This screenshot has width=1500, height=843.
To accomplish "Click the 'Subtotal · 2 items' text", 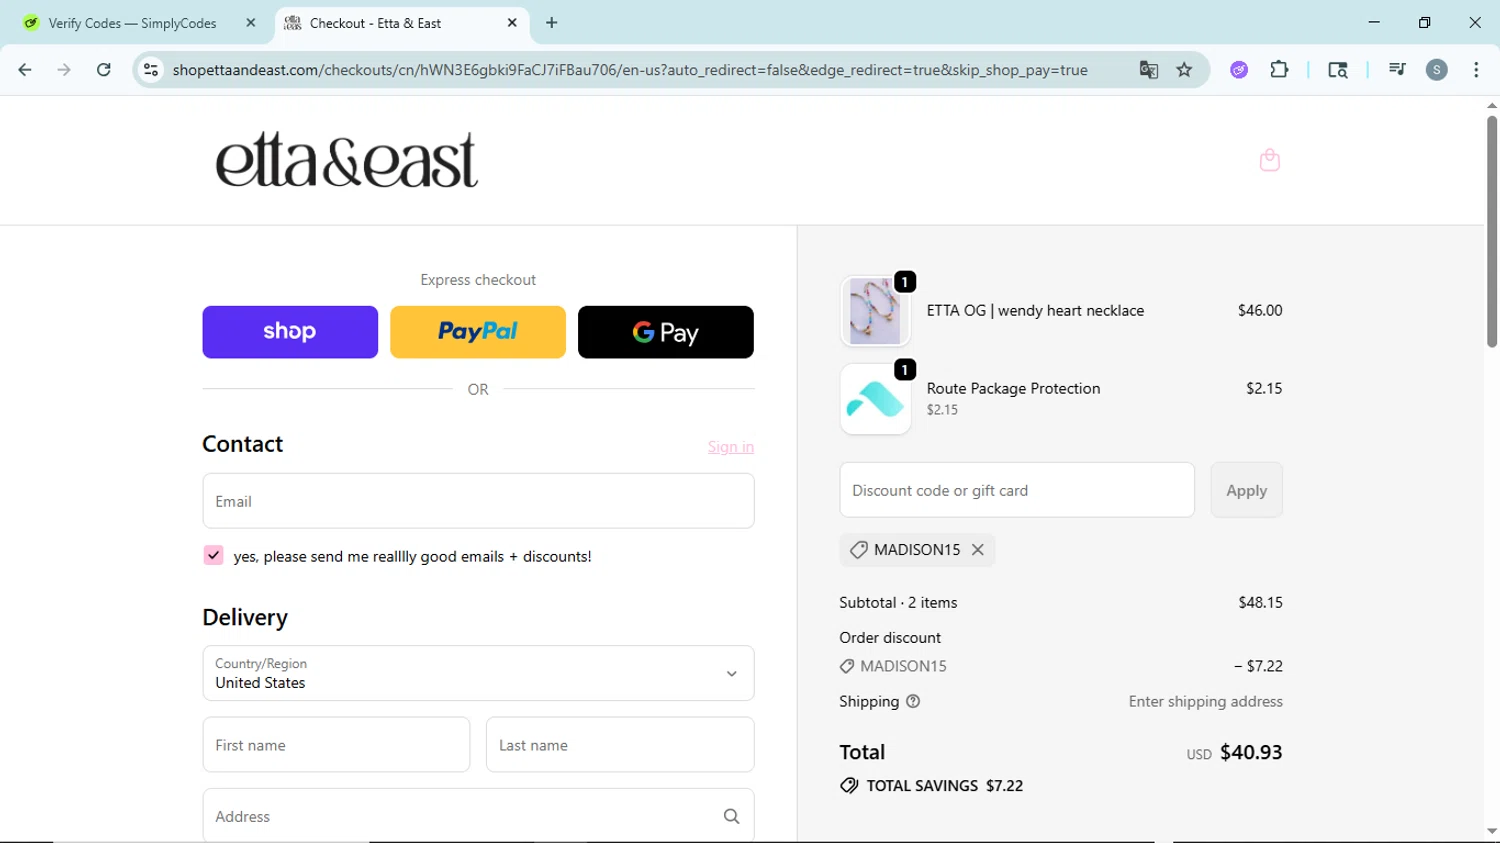I will coord(898,603).
